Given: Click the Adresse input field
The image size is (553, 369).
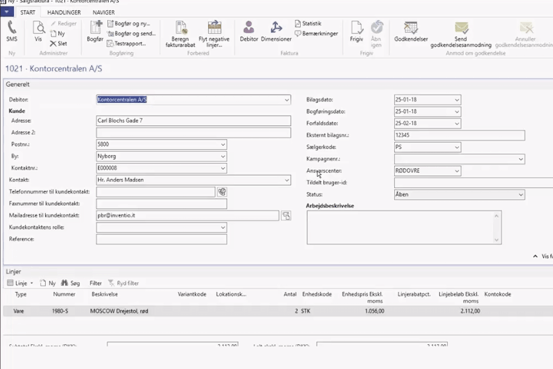Looking at the screenshot, I should [193, 121].
